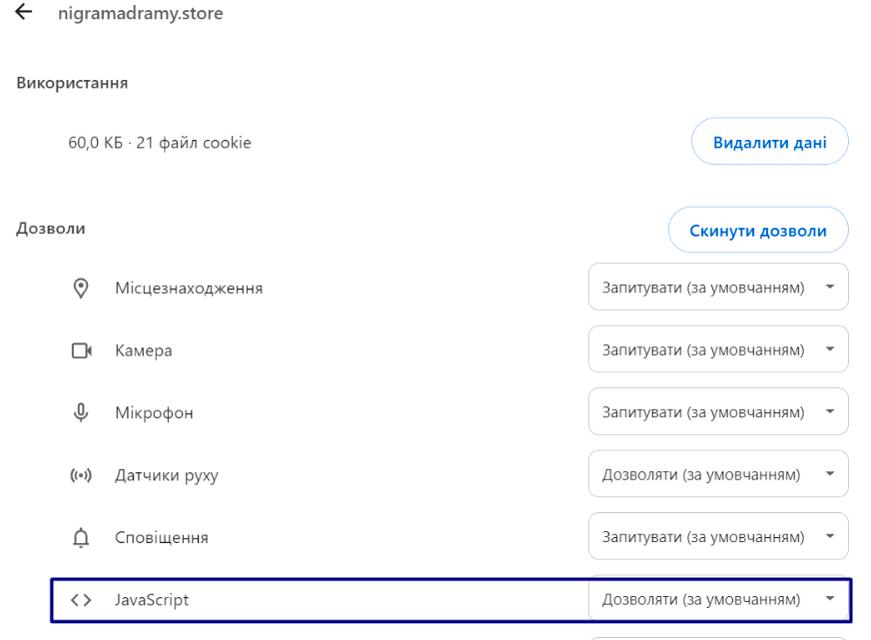
Task: Open the JavaScript permission dropdown
Action: click(x=718, y=599)
